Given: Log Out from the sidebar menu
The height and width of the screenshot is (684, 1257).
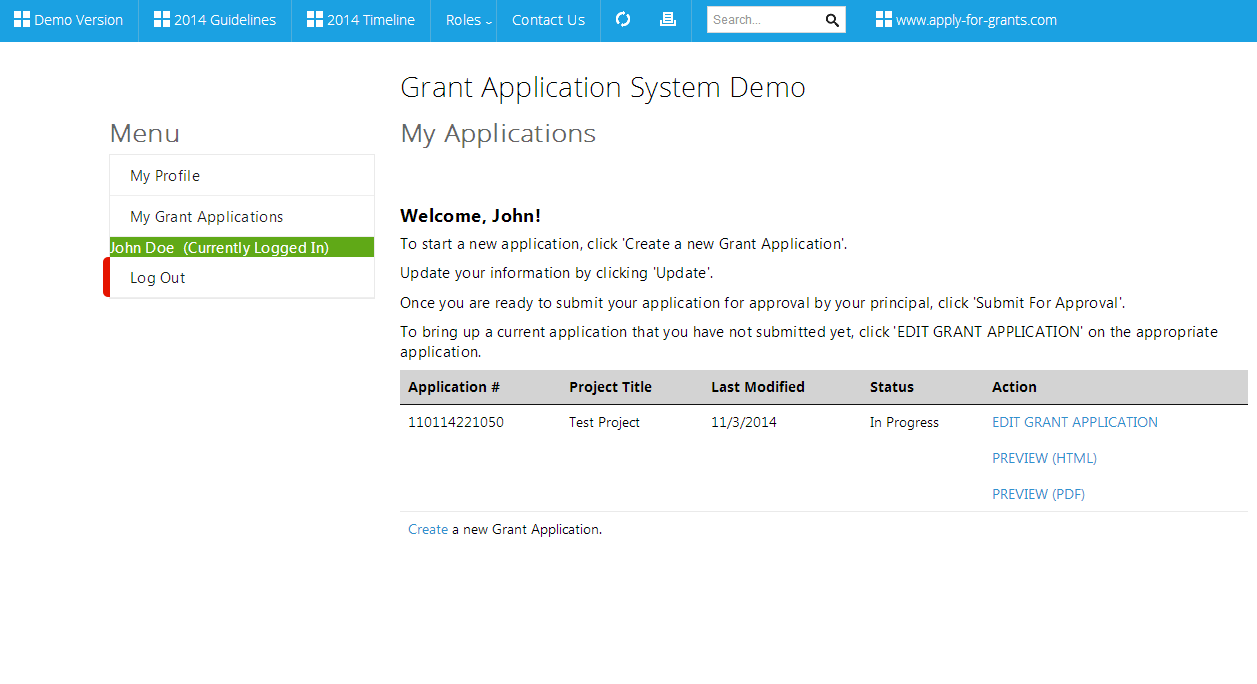Looking at the screenshot, I should [x=158, y=278].
